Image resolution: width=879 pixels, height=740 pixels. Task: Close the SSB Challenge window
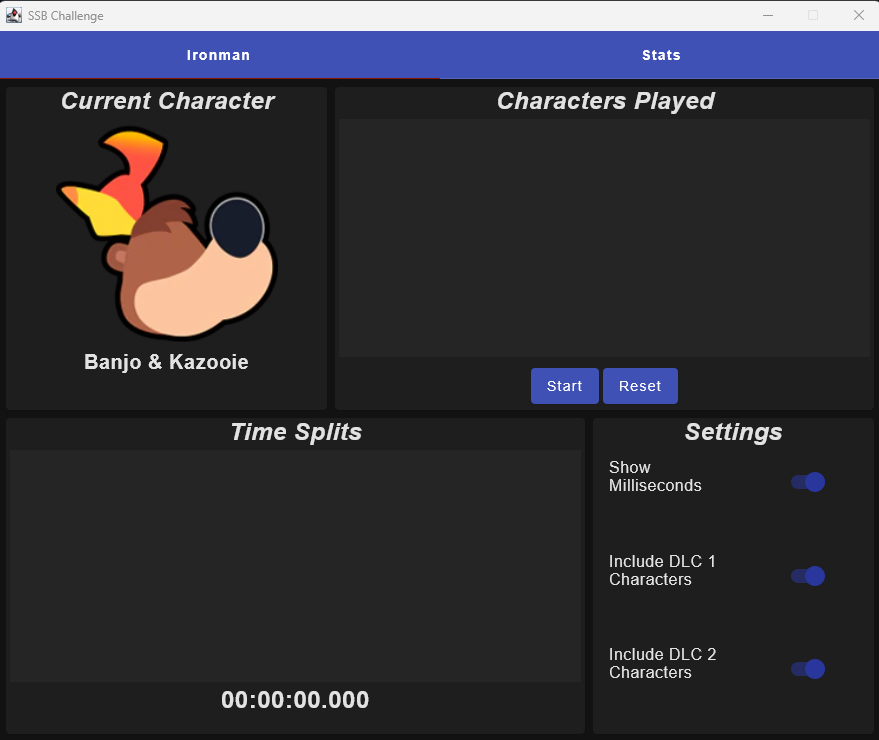pyautogui.click(x=859, y=15)
